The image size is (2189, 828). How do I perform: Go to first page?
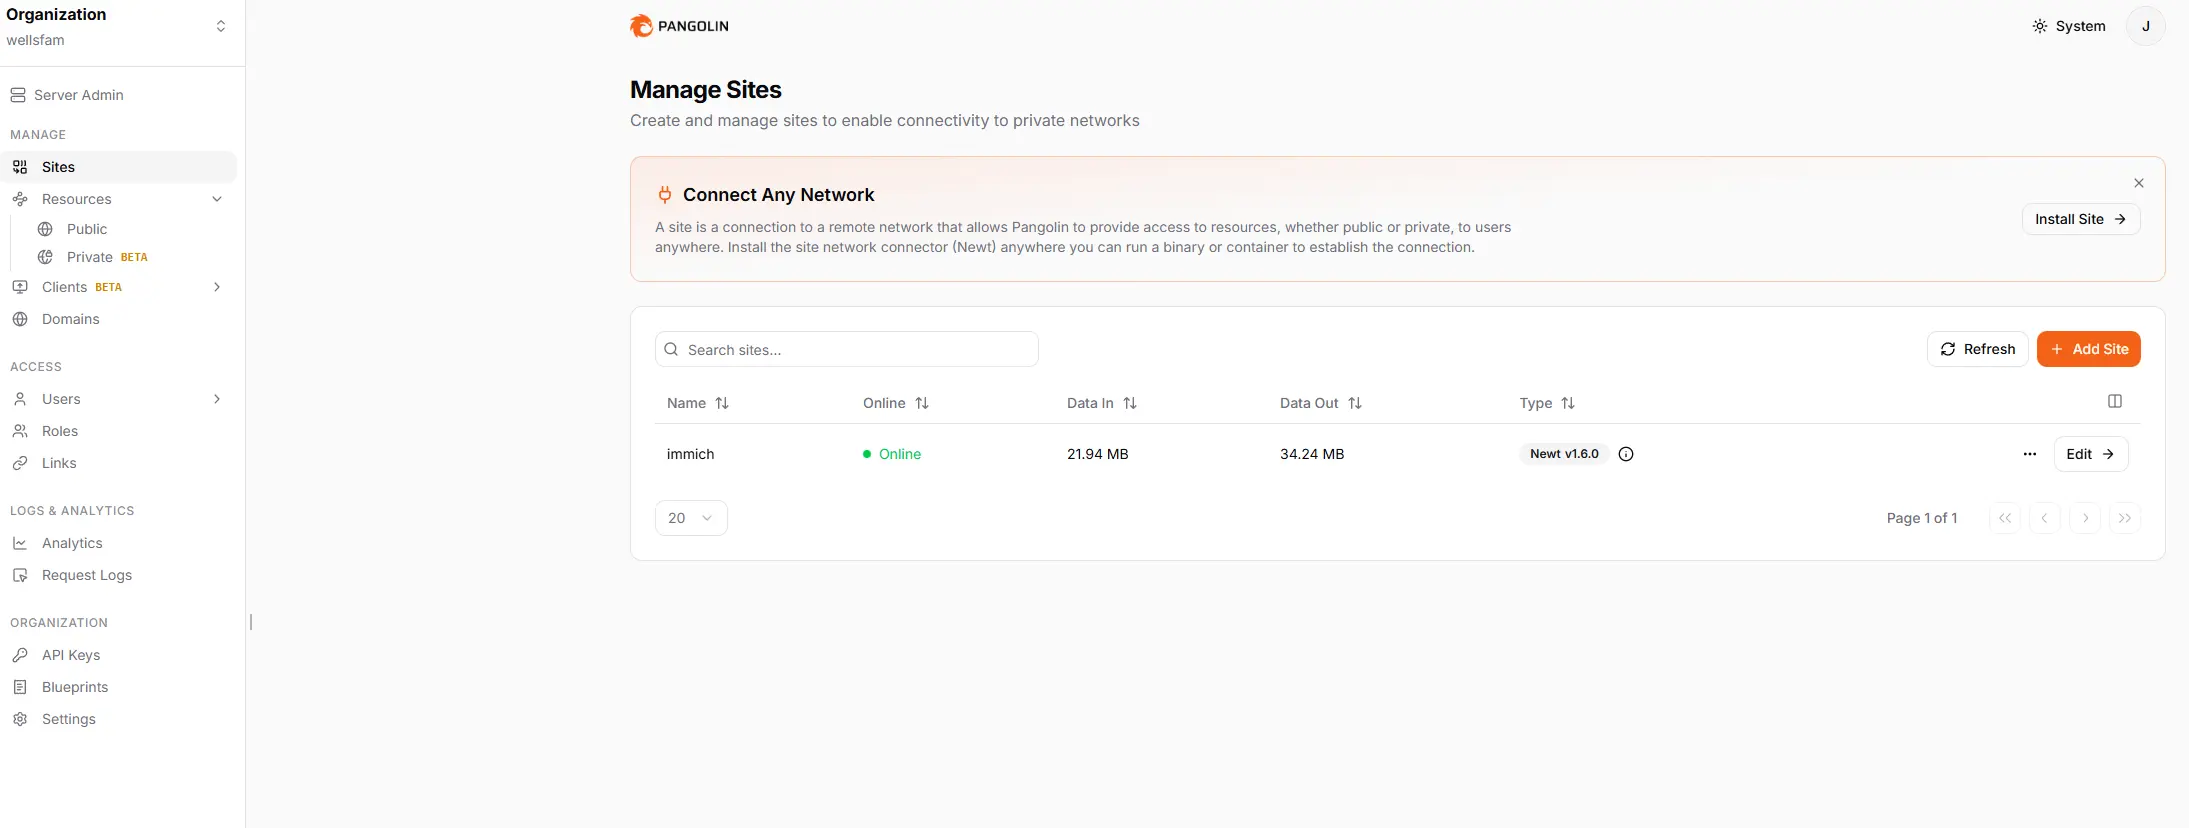pos(2005,518)
